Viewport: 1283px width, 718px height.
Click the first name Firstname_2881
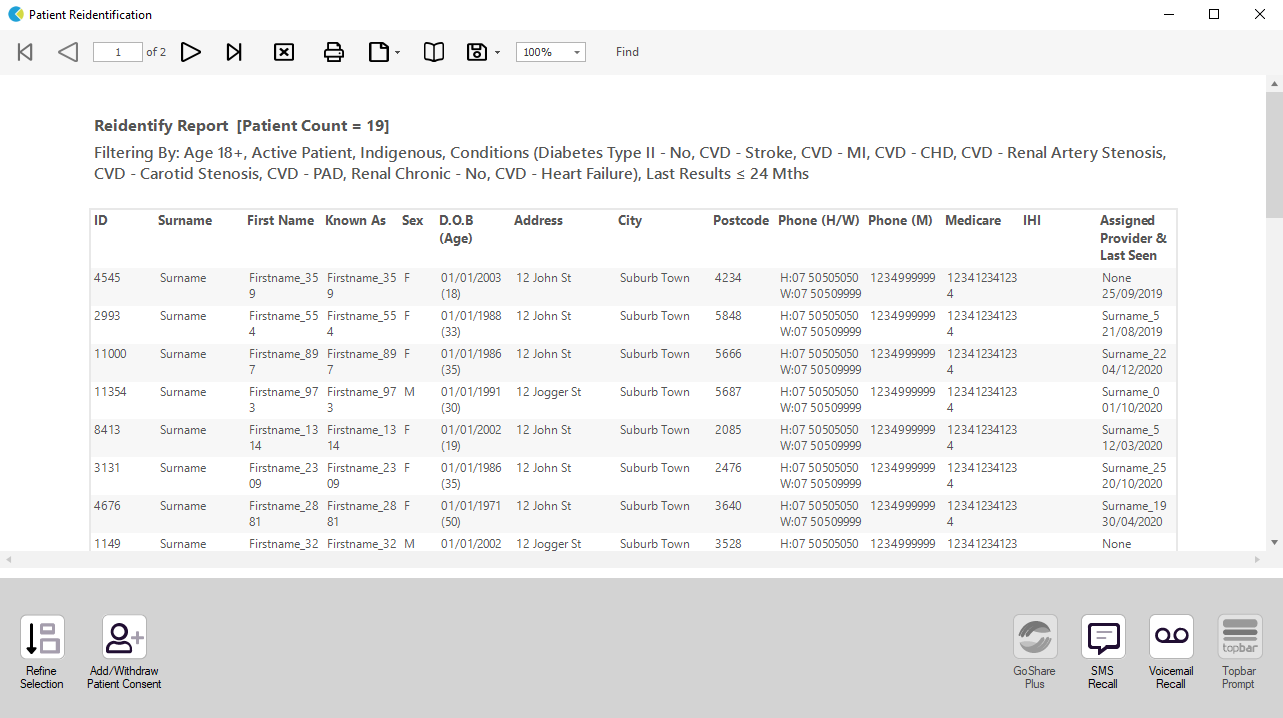click(x=284, y=514)
